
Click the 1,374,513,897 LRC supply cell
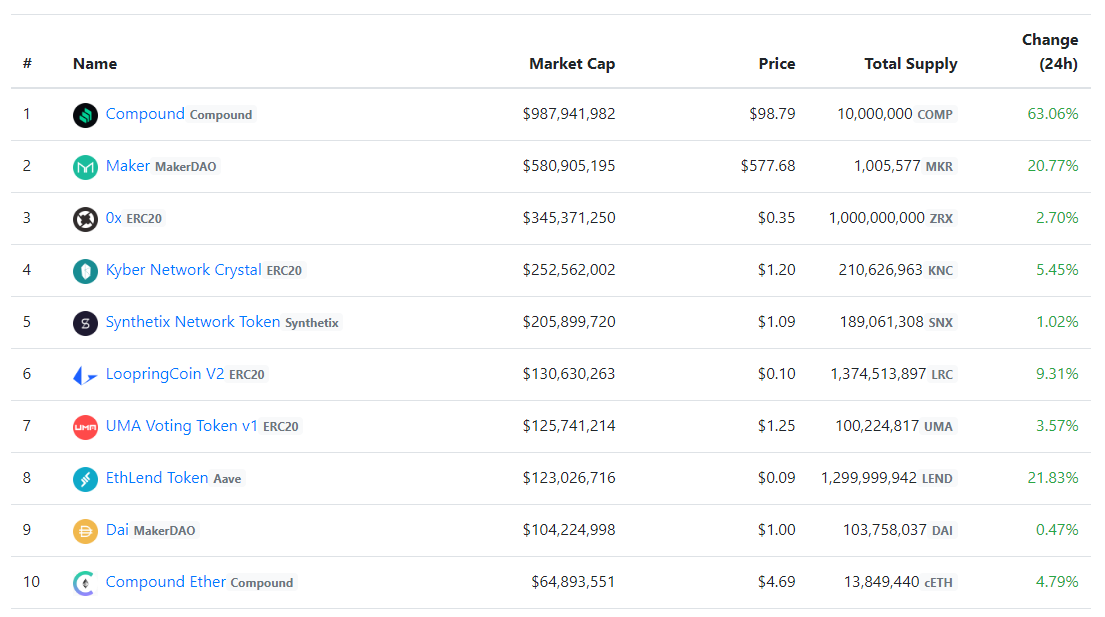tap(892, 374)
